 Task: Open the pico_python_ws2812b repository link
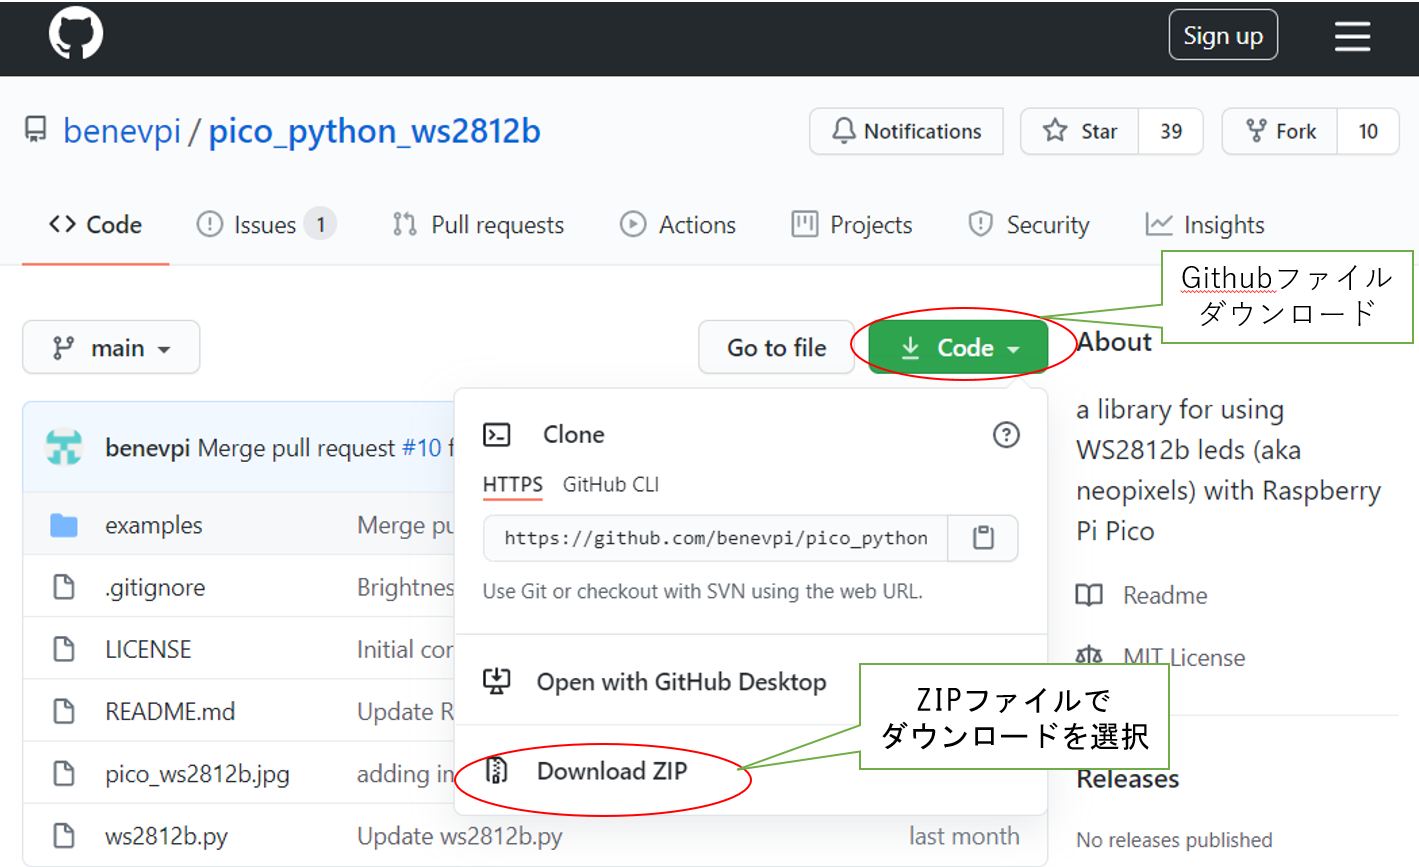click(374, 131)
